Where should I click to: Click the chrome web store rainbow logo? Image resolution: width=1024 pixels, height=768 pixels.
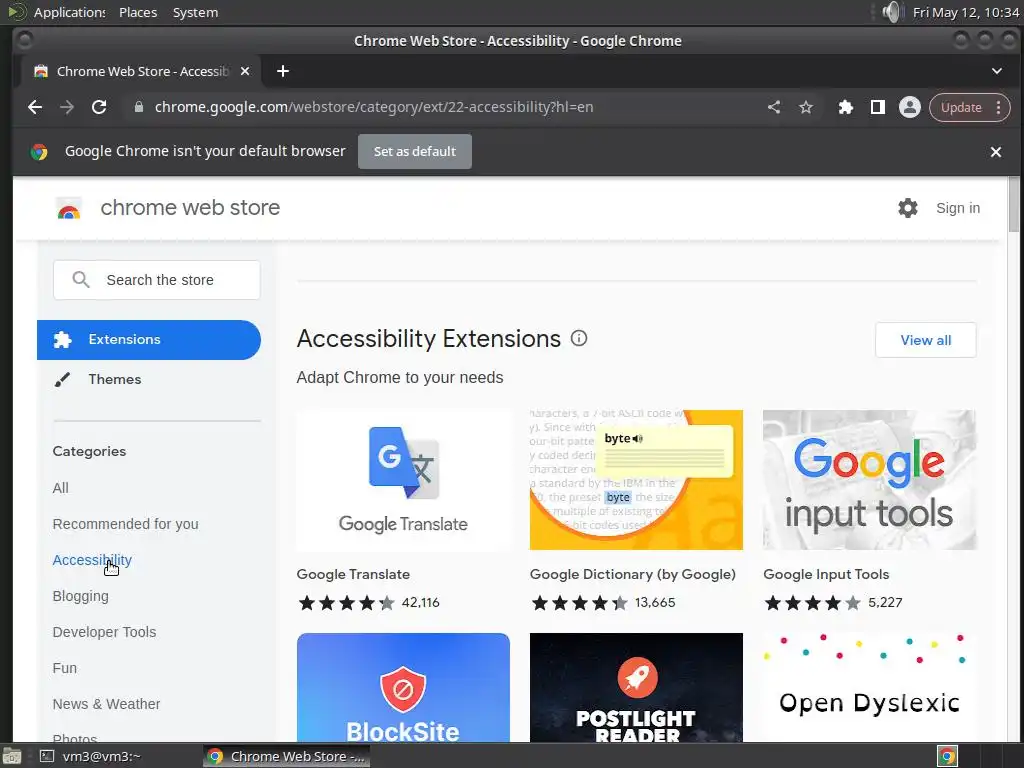pyautogui.click(x=69, y=208)
